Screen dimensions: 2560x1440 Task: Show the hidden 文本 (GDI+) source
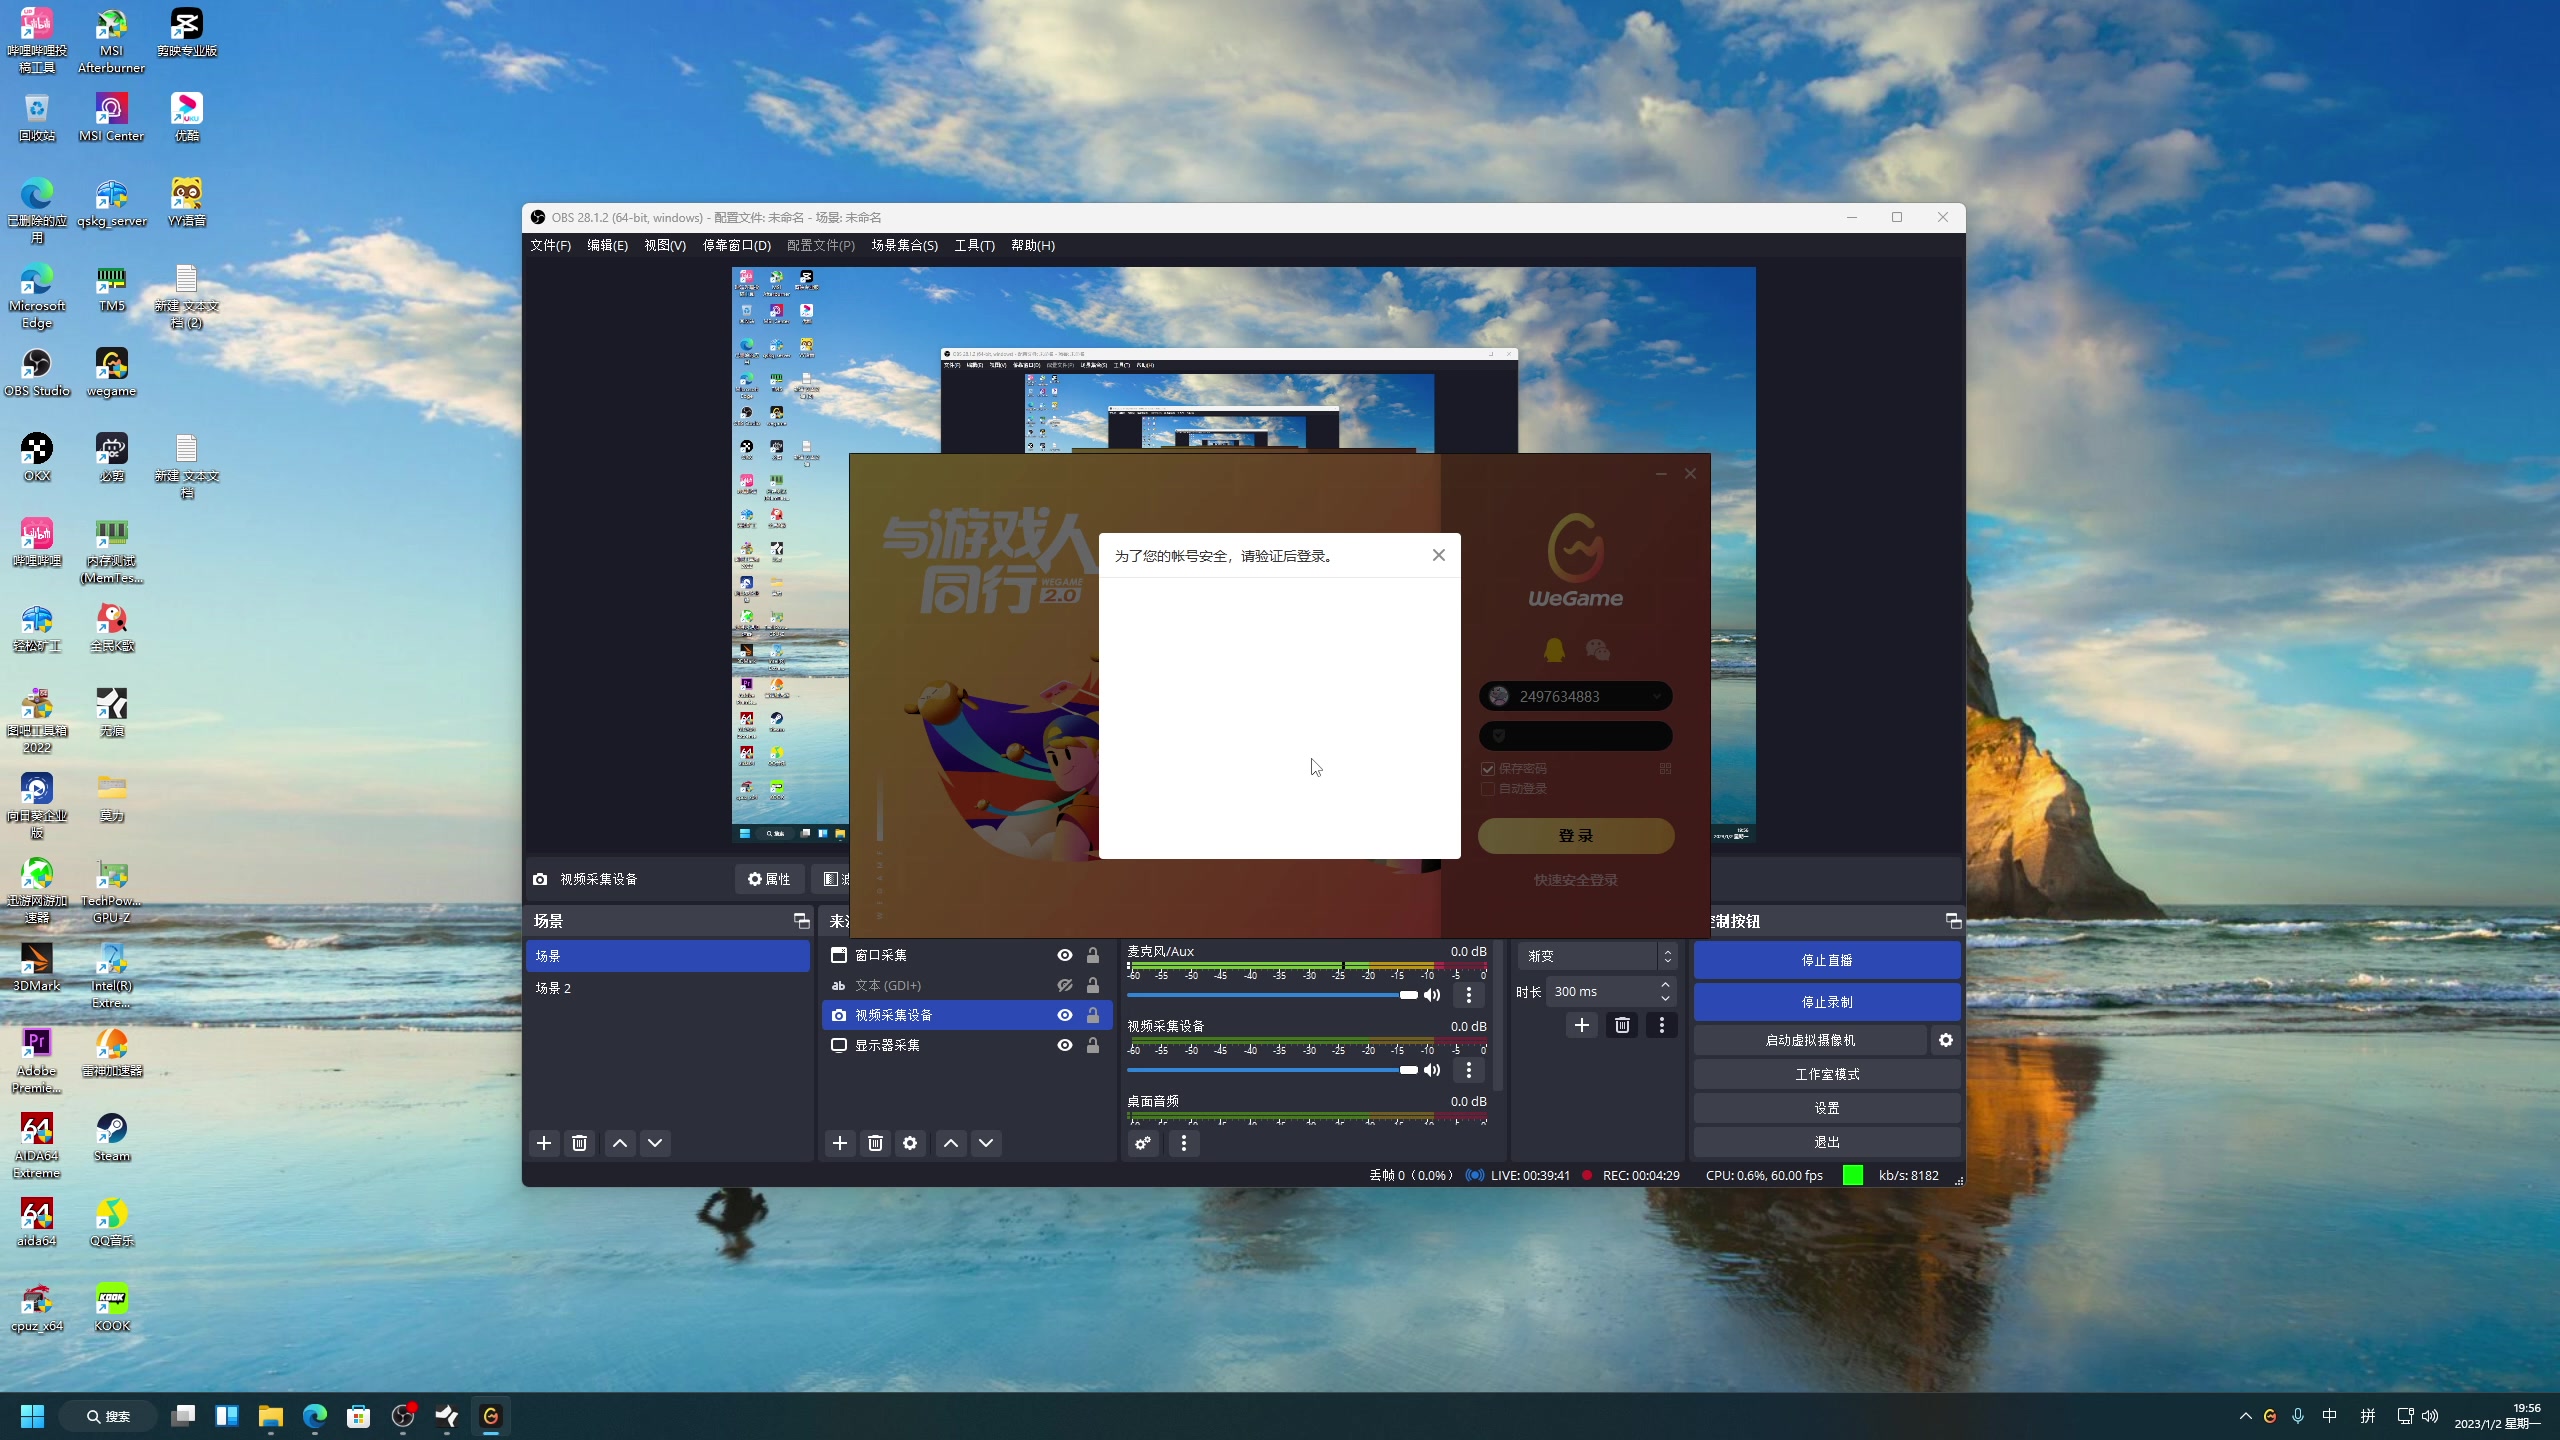pyautogui.click(x=1065, y=985)
